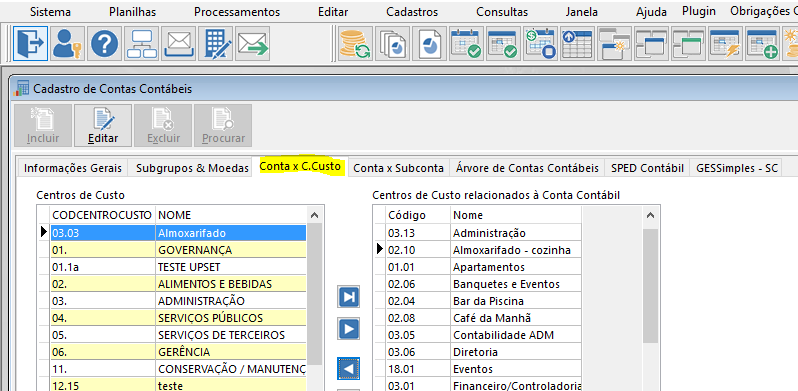Click the Incluir button
798x391 pixels.
[43, 125]
